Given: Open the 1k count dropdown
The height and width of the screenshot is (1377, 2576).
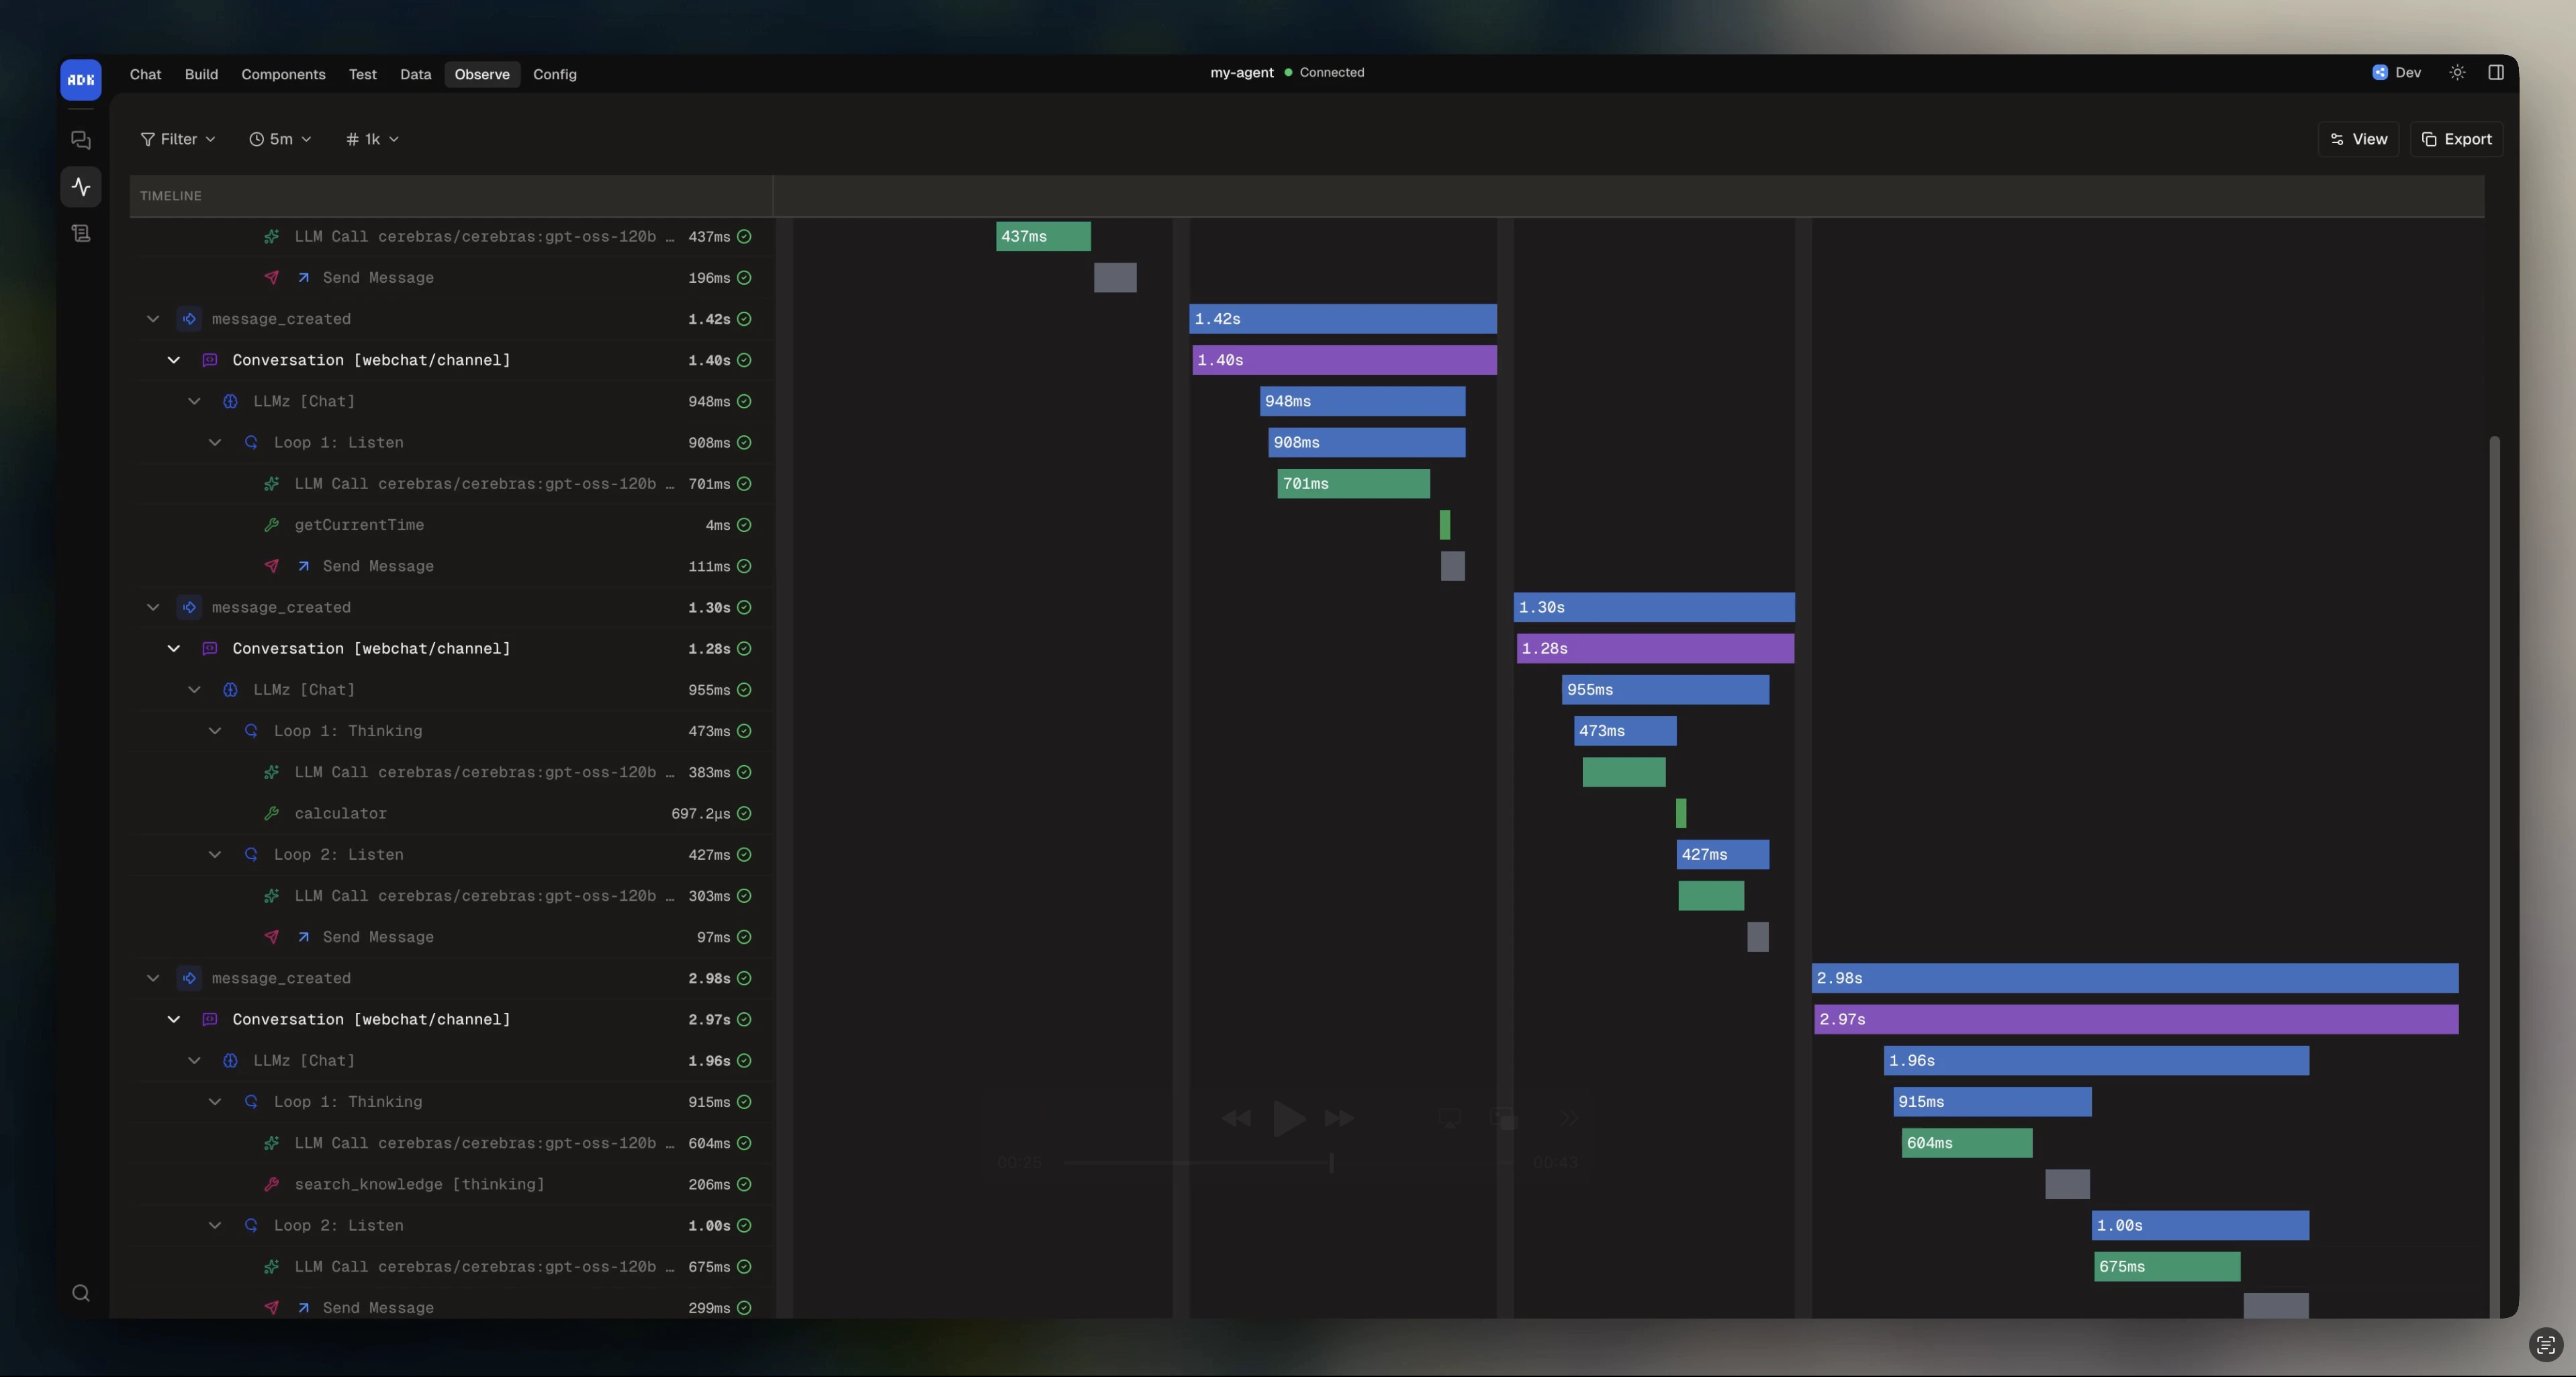Looking at the screenshot, I should click(372, 139).
